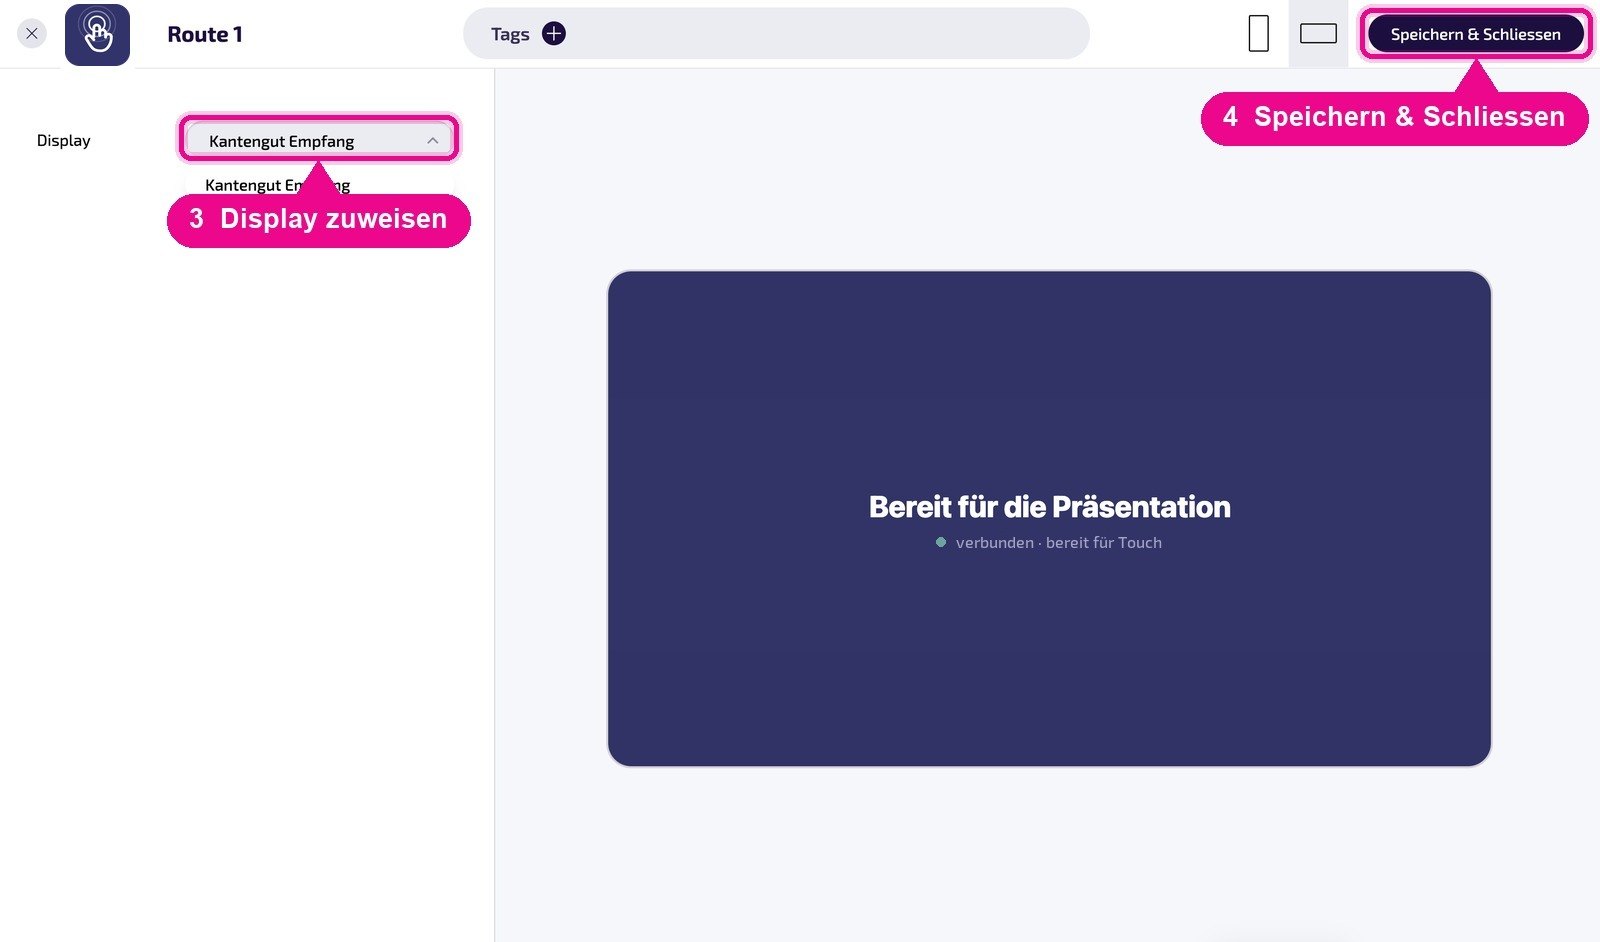The image size is (1600, 942).
Task: Choose Kantengut Empfang option from the list
Action: (x=277, y=185)
